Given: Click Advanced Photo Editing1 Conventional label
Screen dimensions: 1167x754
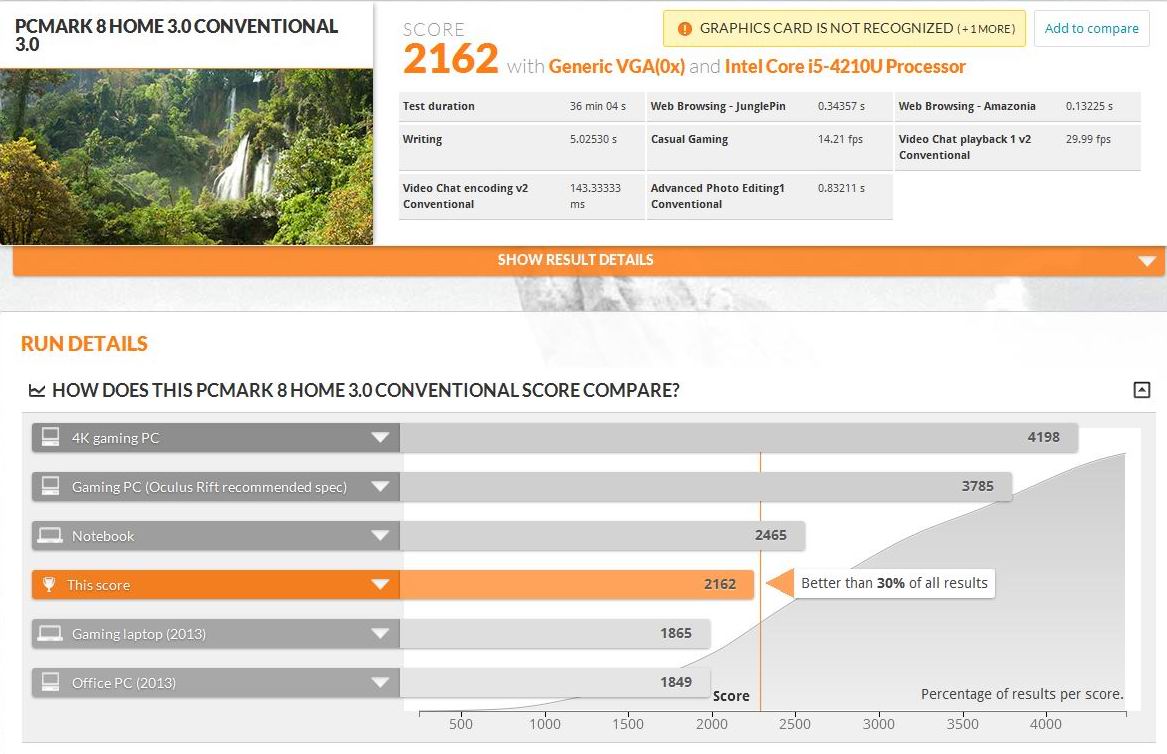Looking at the screenshot, I should tap(717, 197).
